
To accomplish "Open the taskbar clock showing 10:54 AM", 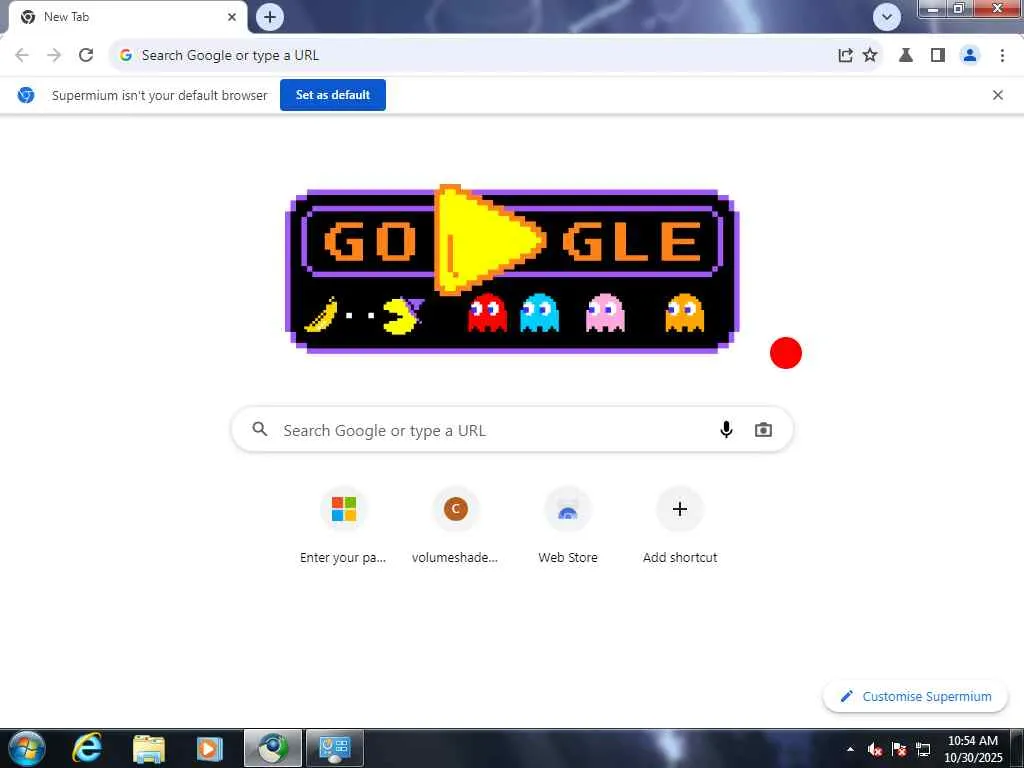I will pyautogui.click(x=973, y=749).
